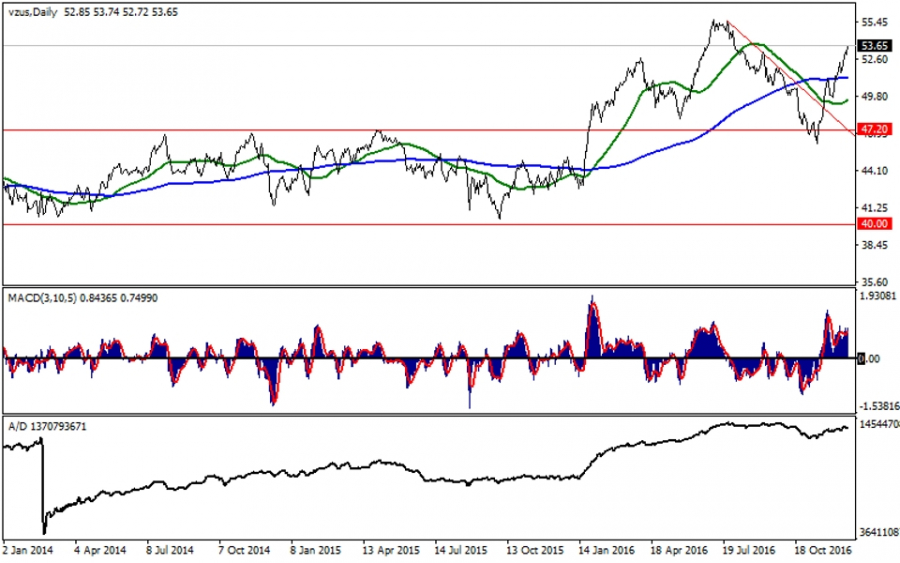Select the 14 Jul 2015 date marker
Screen dimensions: 900x563
(461, 549)
